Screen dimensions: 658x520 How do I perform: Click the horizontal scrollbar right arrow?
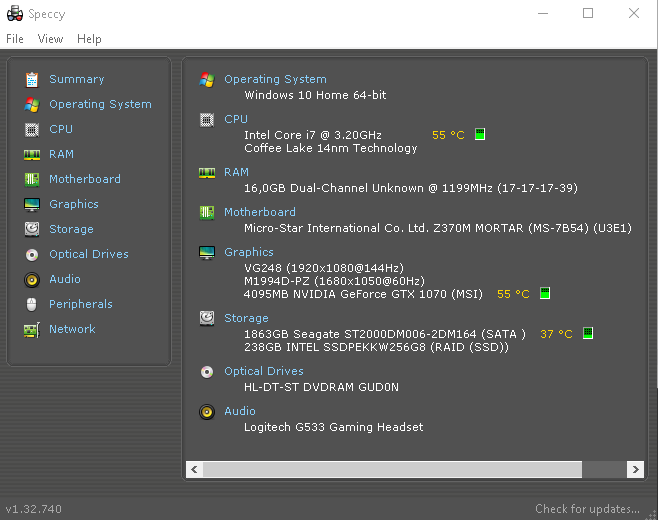tap(636, 469)
